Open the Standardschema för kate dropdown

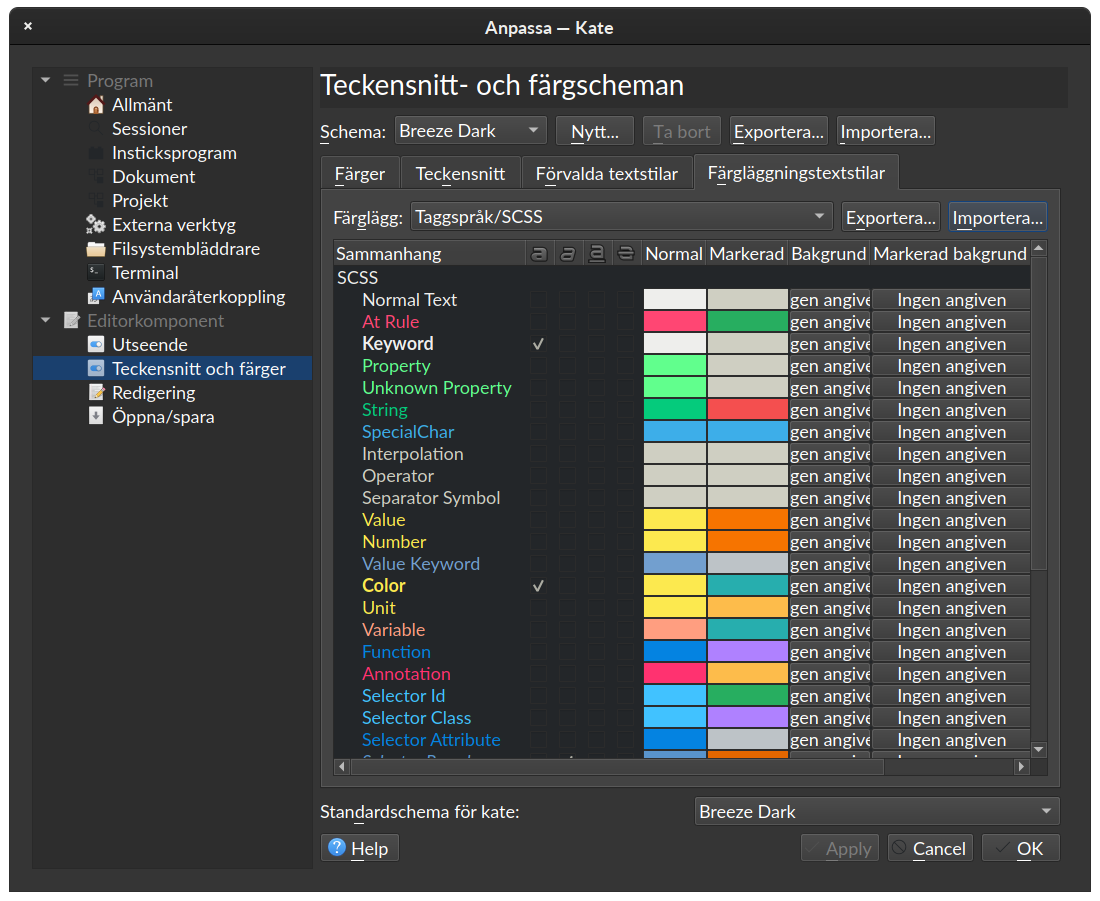pyautogui.click(x=877, y=812)
